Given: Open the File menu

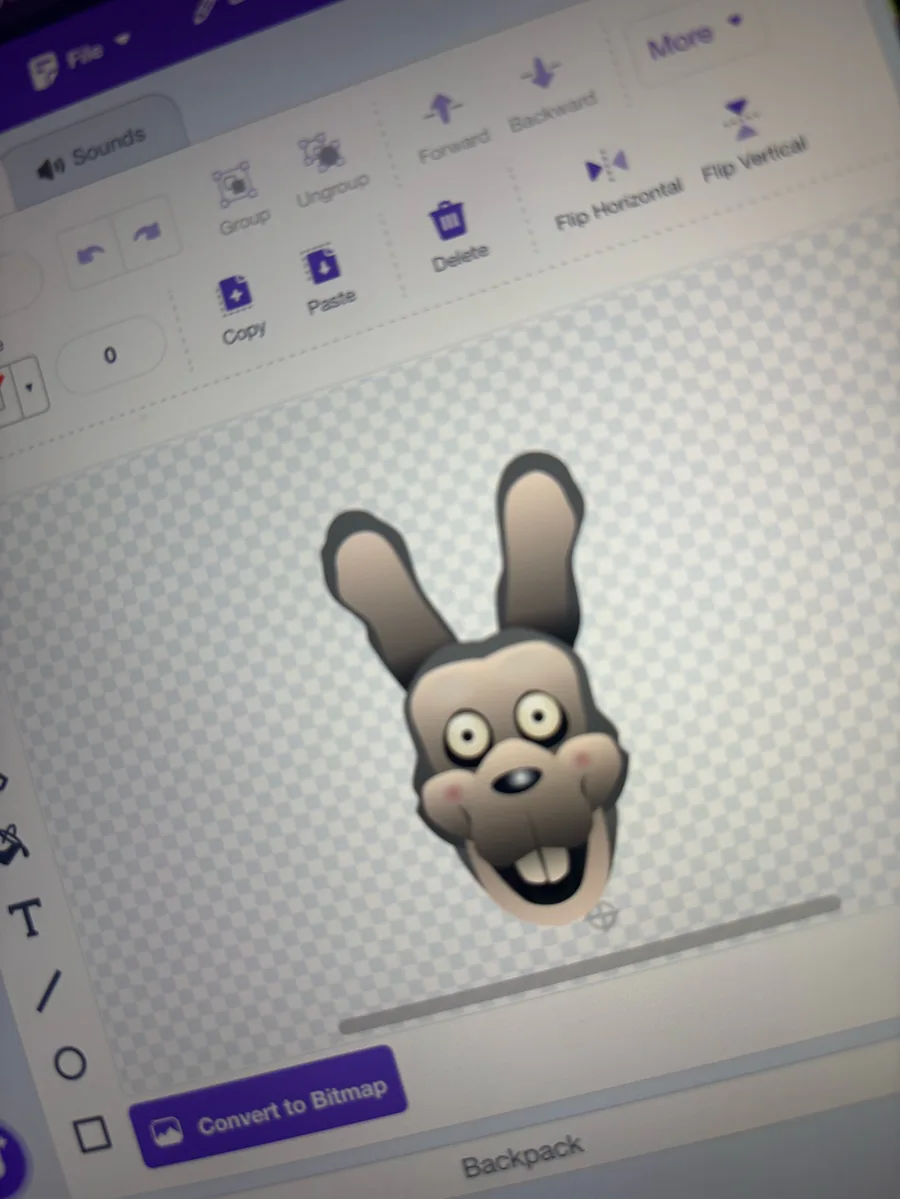Looking at the screenshot, I should 78,59.
